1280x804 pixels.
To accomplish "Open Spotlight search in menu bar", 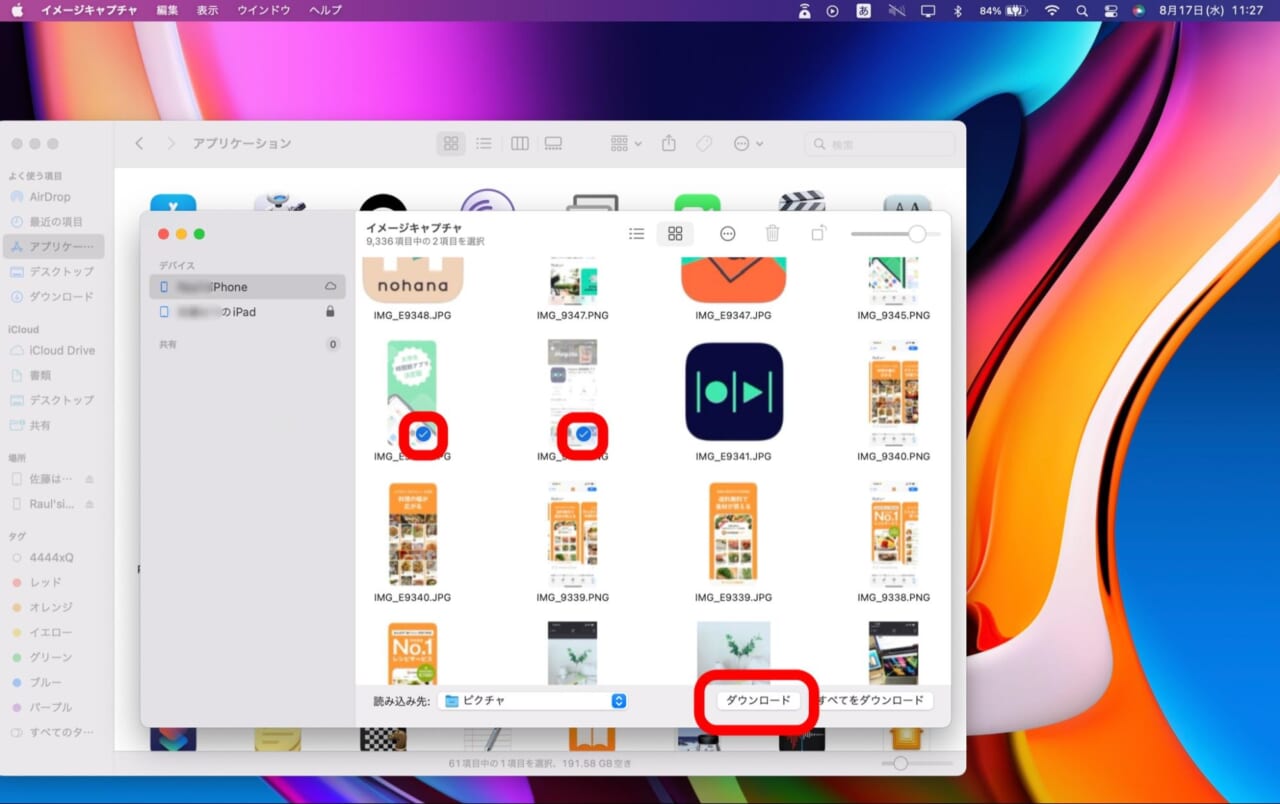I will [1081, 10].
